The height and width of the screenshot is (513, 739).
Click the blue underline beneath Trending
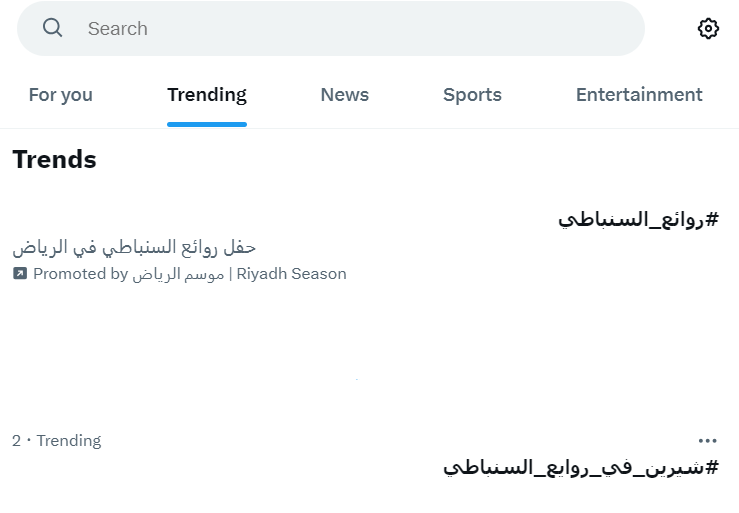207,124
